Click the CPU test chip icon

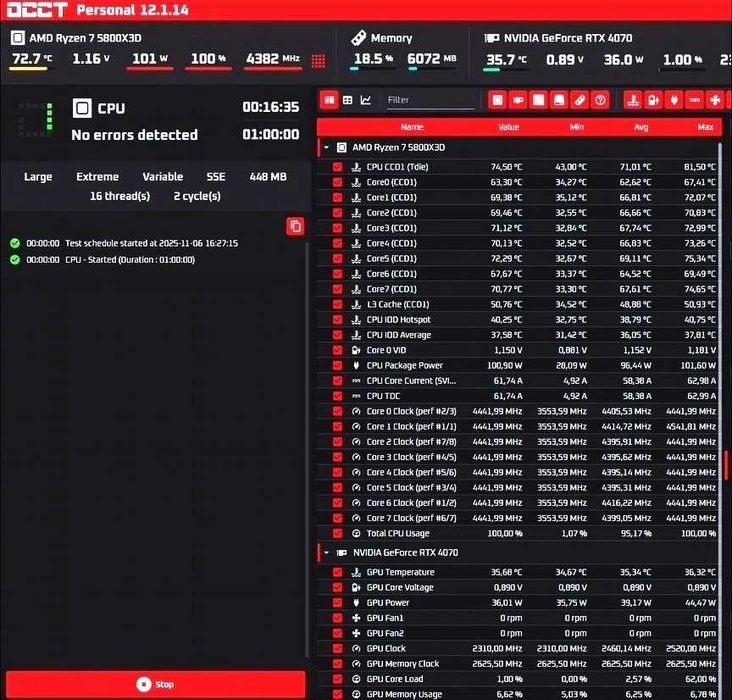pos(82,108)
